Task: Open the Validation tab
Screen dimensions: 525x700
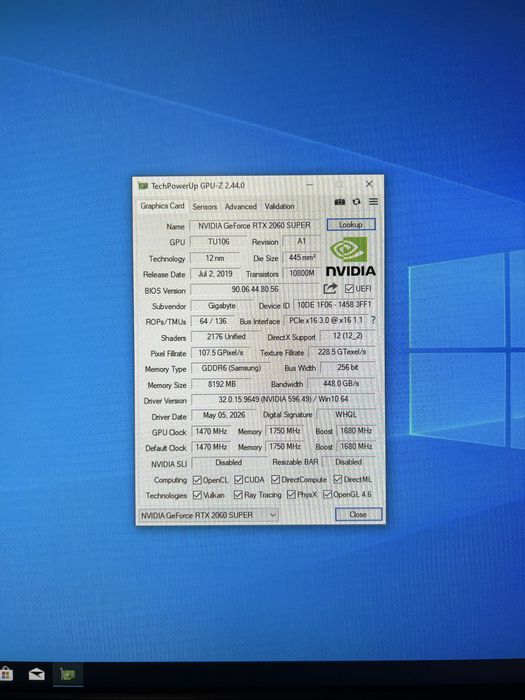Action: (279, 207)
